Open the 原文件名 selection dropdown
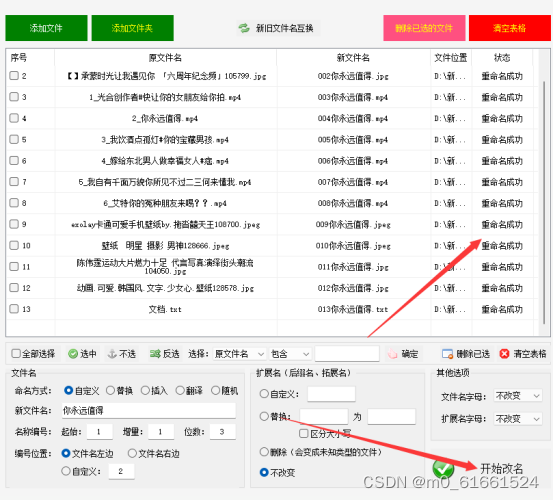This screenshot has width=554, height=500. [239, 354]
